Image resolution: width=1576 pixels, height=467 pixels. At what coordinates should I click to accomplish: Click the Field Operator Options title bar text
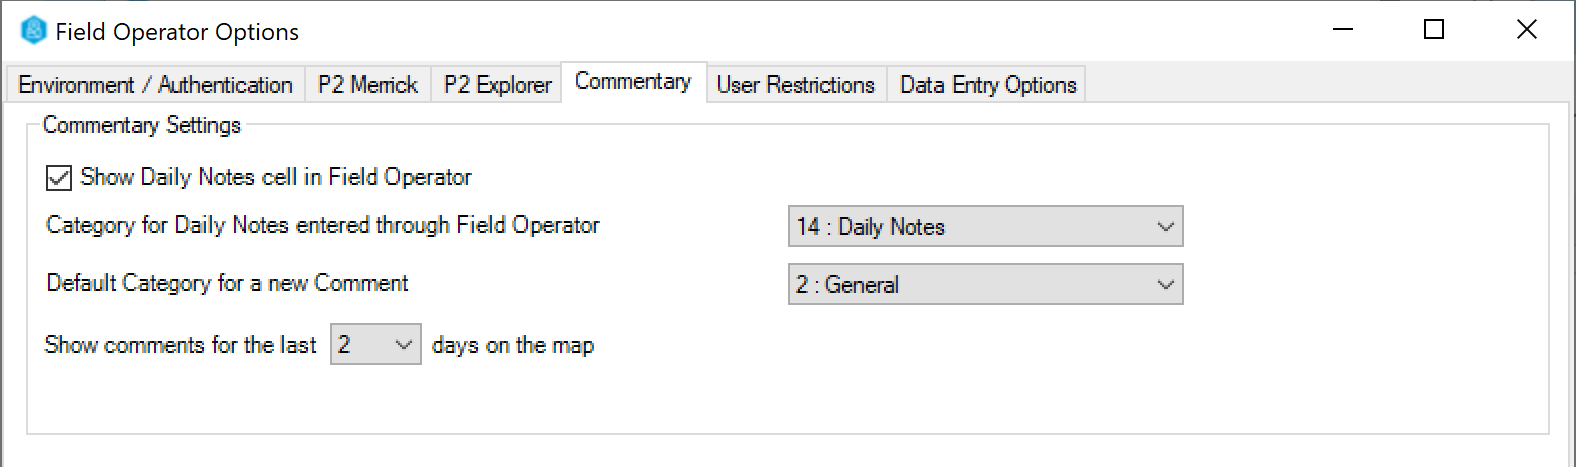click(x=177, y=32)
